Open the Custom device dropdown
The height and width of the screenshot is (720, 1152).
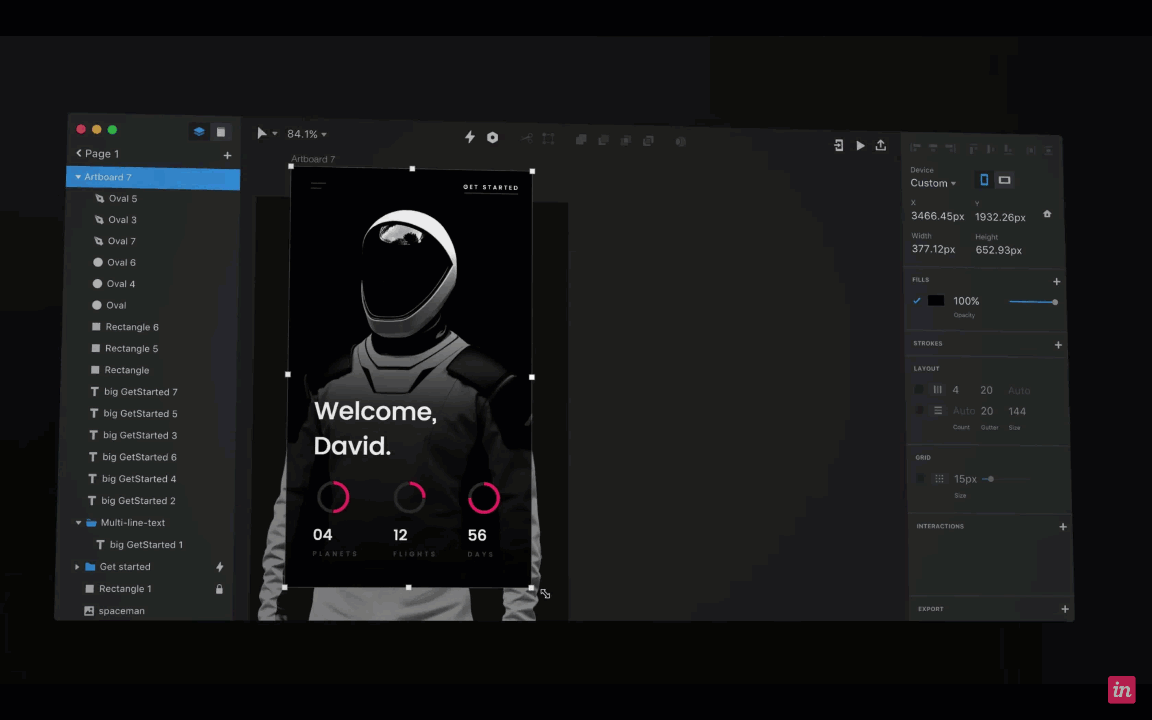tap(933, 183)
